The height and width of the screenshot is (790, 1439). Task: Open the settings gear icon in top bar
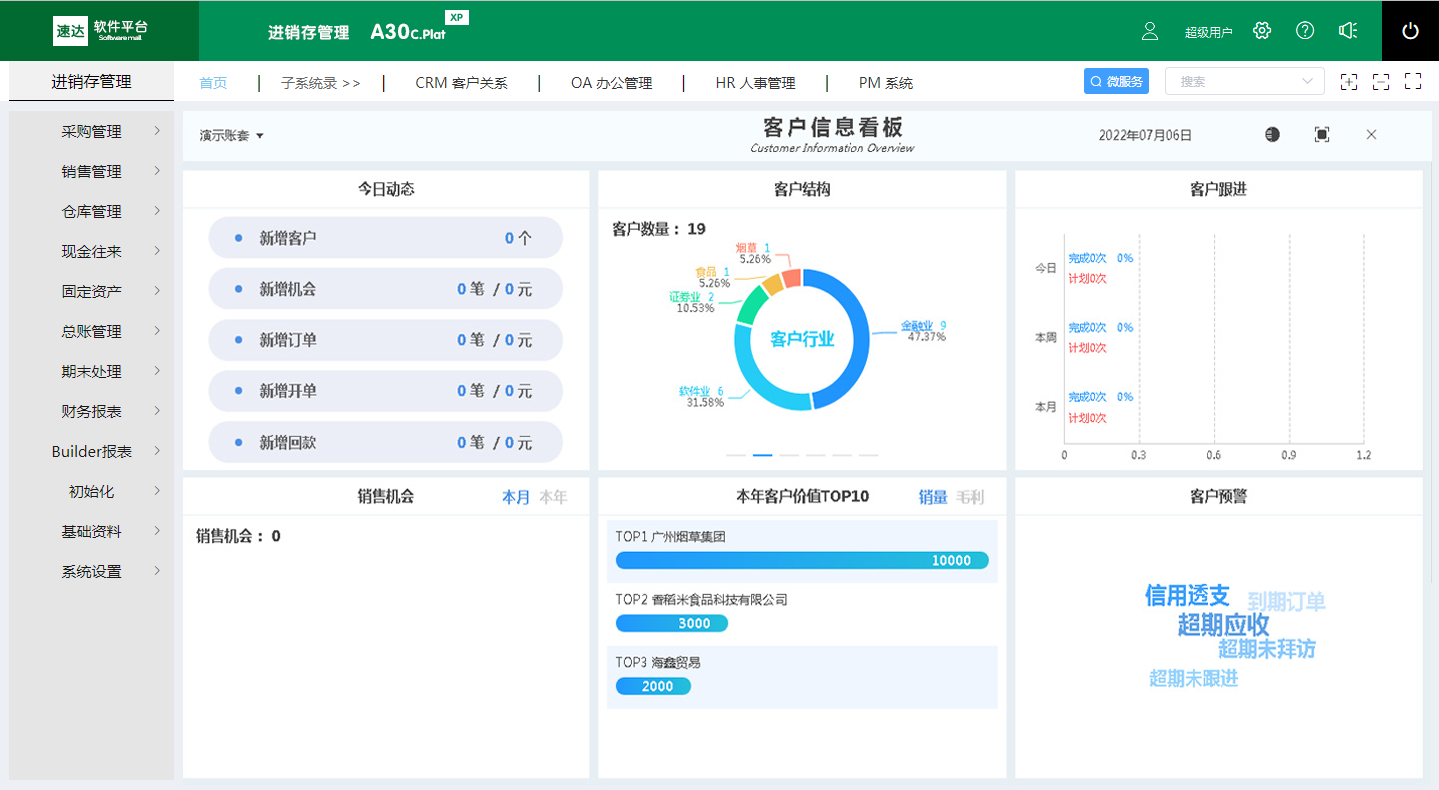point(1261,31)
